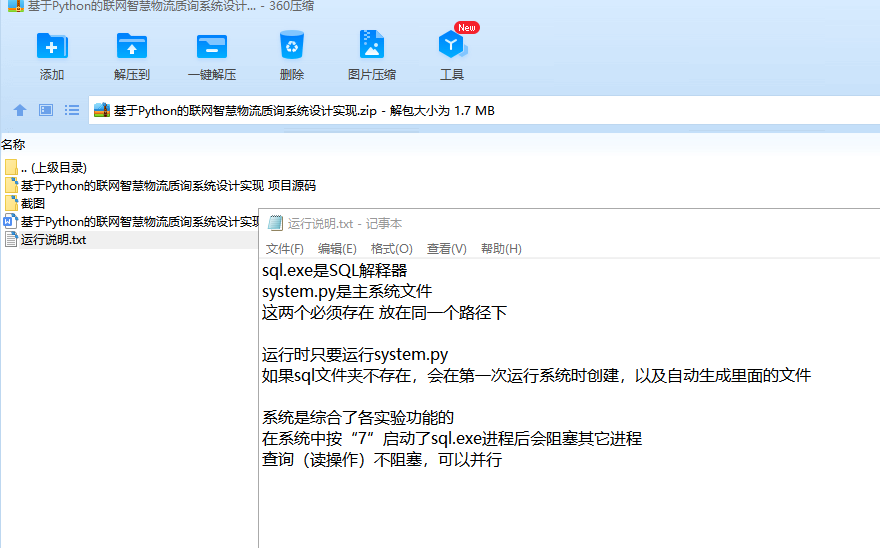Click the line 'sql.exe是SQL解释器'
This screenshot has width=880, height=548.
[x=334, y=271]
